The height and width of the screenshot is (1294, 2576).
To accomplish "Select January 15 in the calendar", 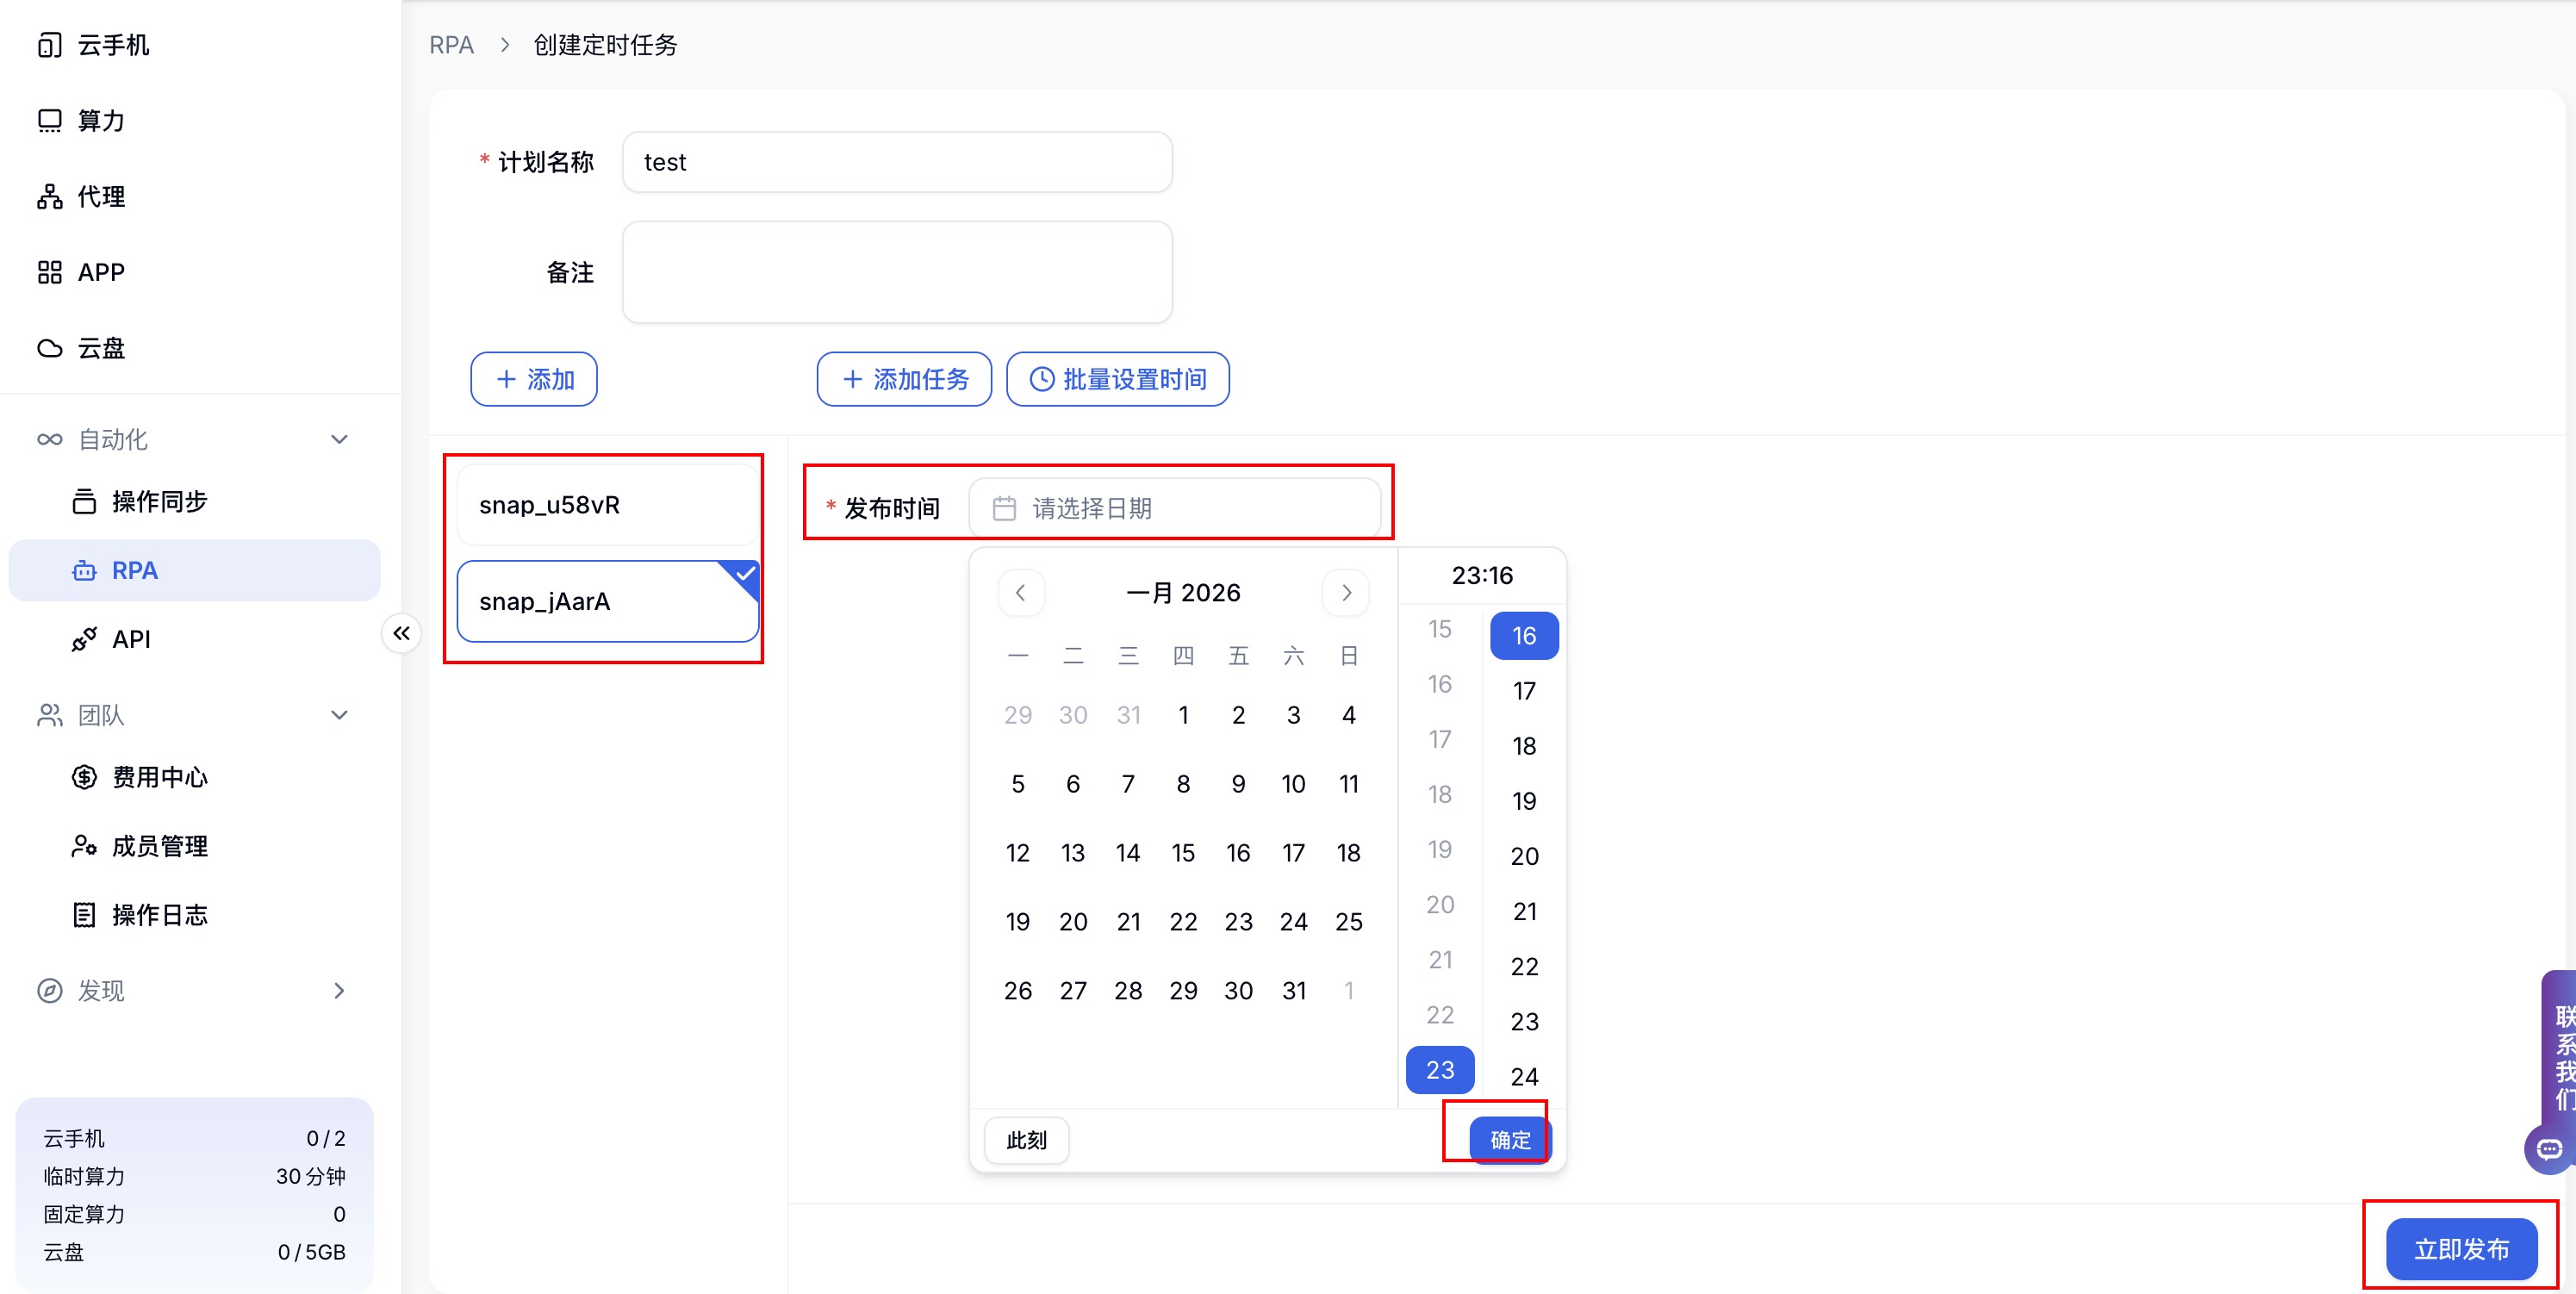I will [x=1183, y=853].
